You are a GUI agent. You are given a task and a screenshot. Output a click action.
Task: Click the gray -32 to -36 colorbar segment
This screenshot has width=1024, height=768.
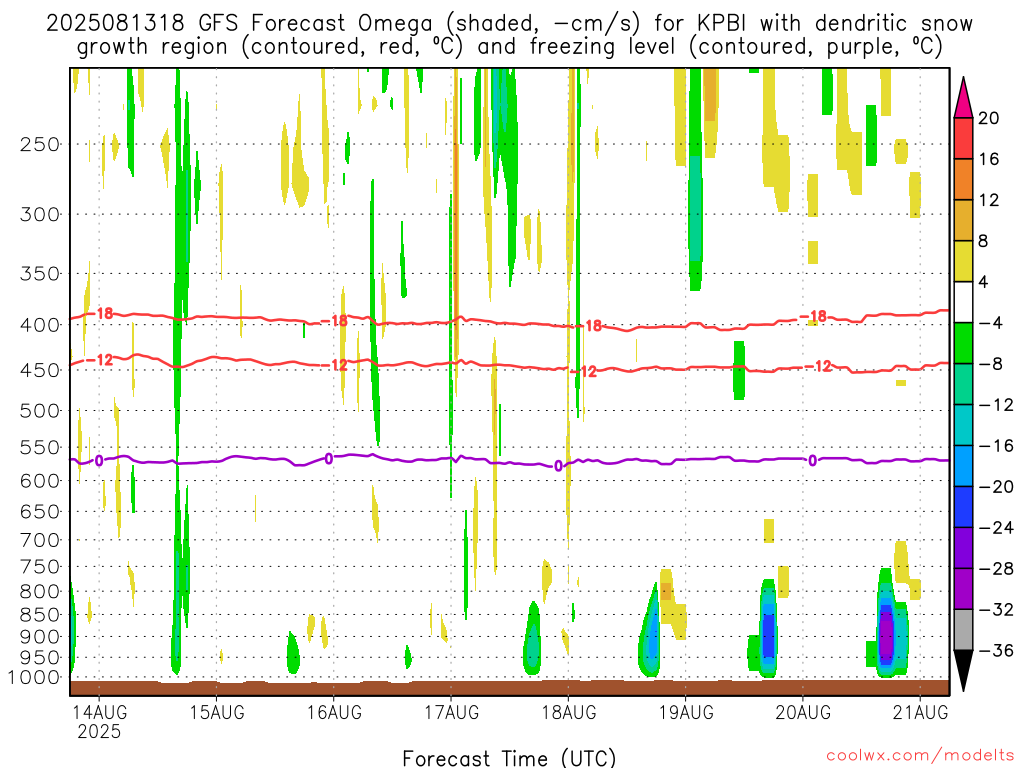point(963,630)
